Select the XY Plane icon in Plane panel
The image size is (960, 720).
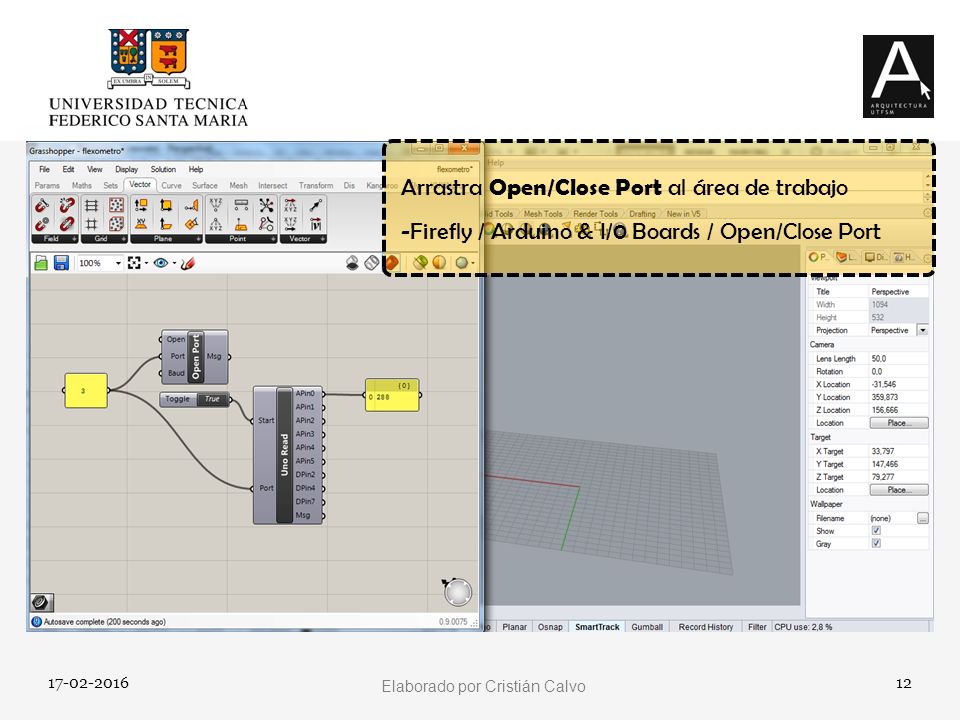141,224
